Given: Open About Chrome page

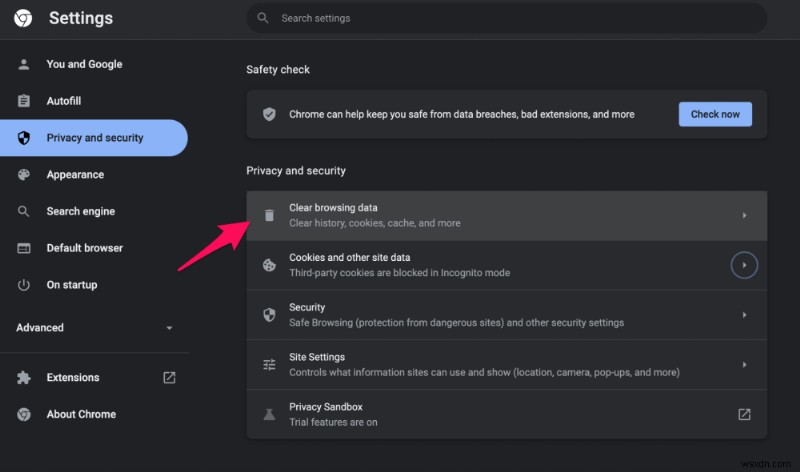Looking at the screenshot, I should 81,414.
